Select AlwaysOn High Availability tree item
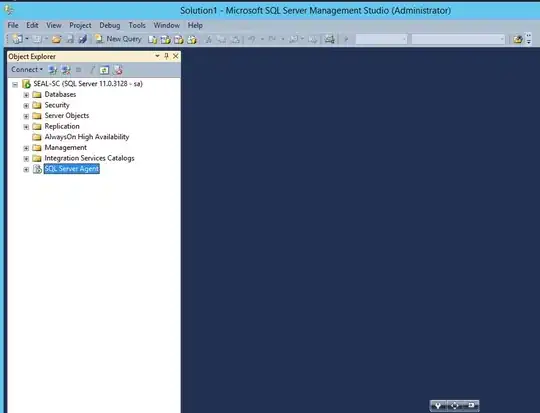The width and height of the screenshot is (540, 413). pyautogui.click(x=87, y=137)
